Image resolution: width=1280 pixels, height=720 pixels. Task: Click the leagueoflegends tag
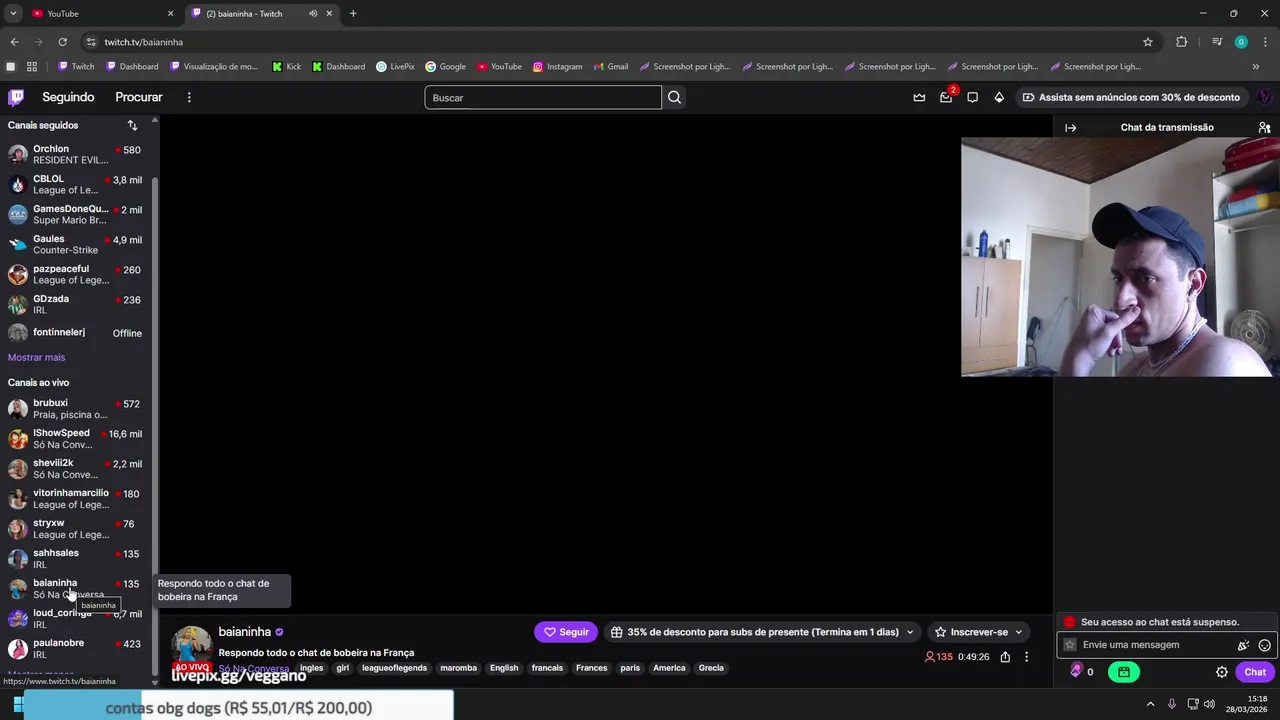pyautogui.click(x=394, y=668)
